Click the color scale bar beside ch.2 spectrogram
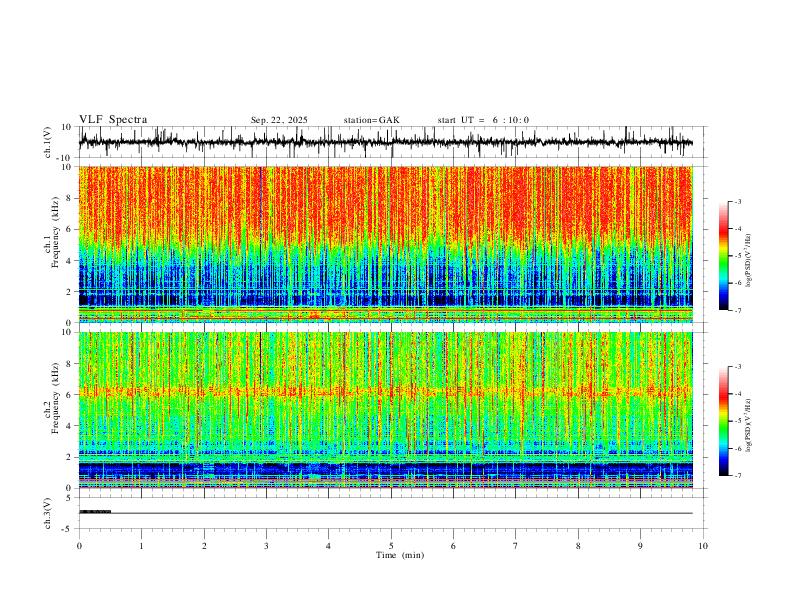The width and height of the screenshot is (792, 612). point(724,421)
